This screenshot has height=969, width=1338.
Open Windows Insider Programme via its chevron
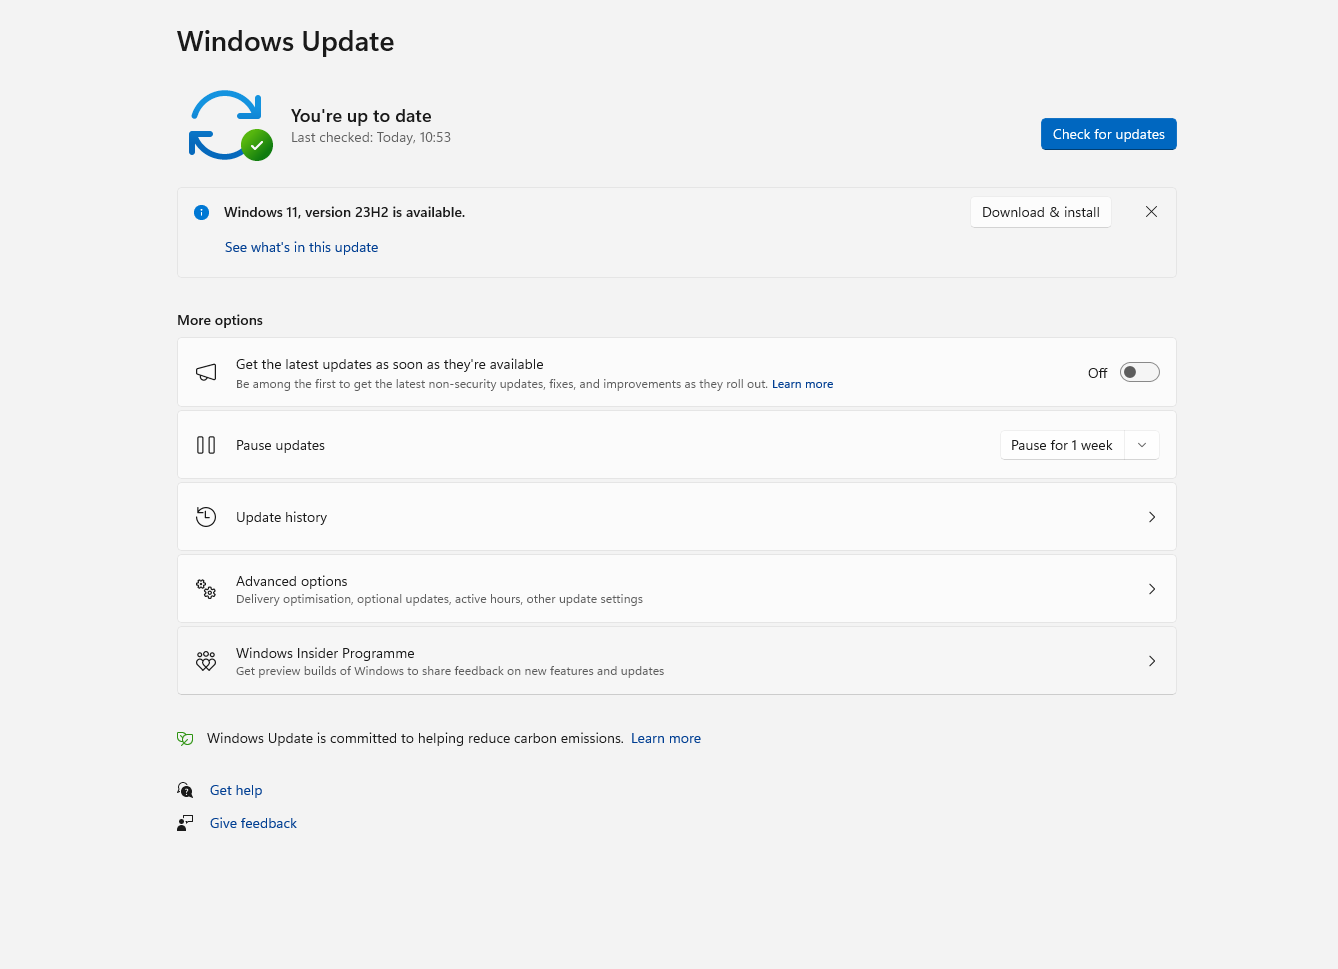point(1152,661)
